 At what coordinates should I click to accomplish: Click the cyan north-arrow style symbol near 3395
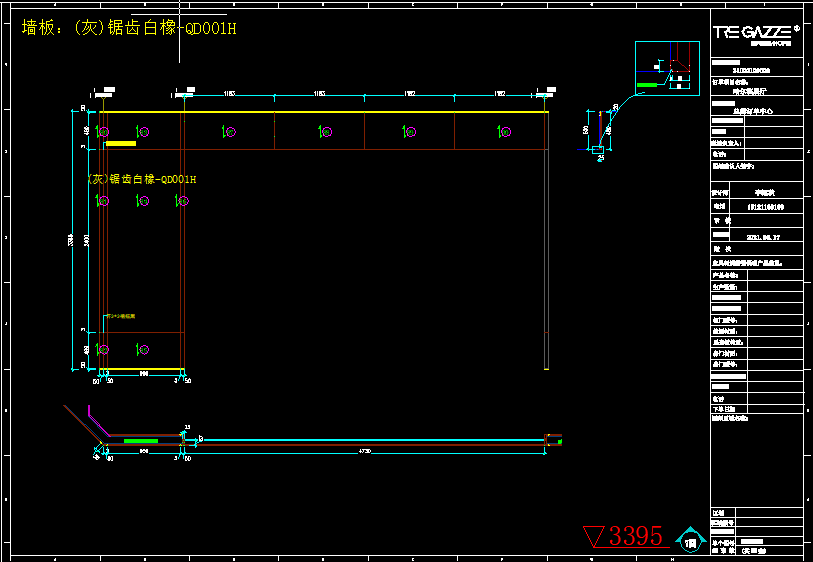(689, 539)
